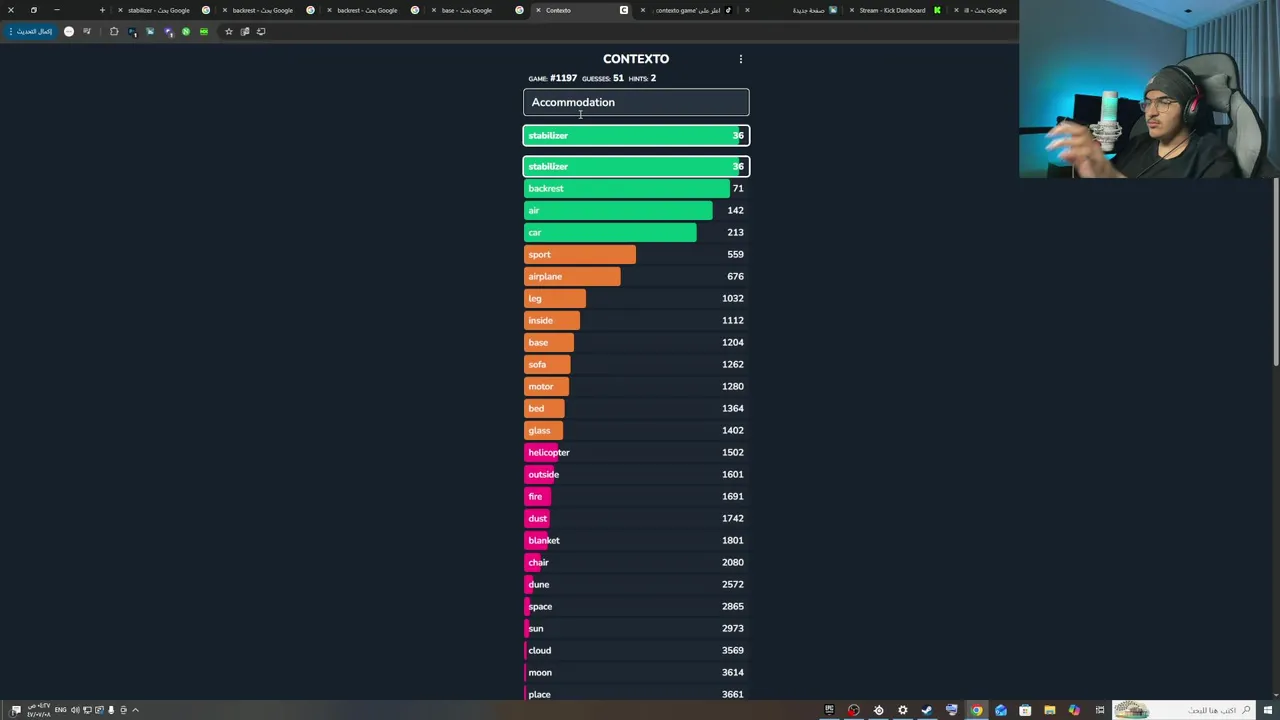Click the ENG language indicator in tray
1280x720 pixels.
(61, 710)
